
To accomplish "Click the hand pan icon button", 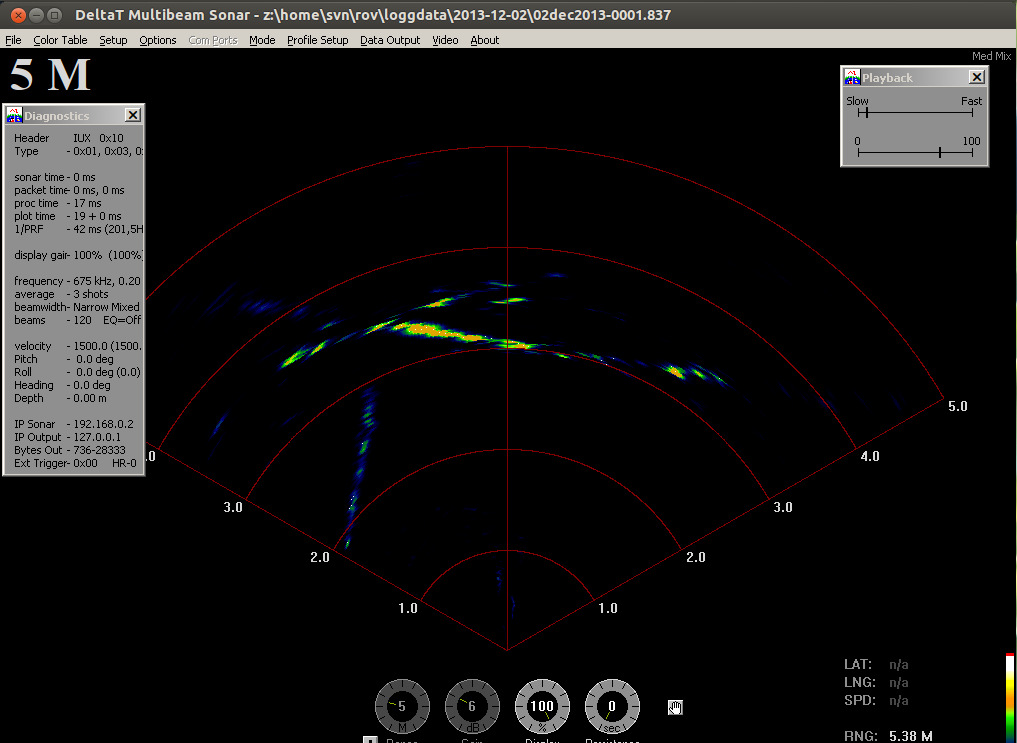I will click(675, 707).
